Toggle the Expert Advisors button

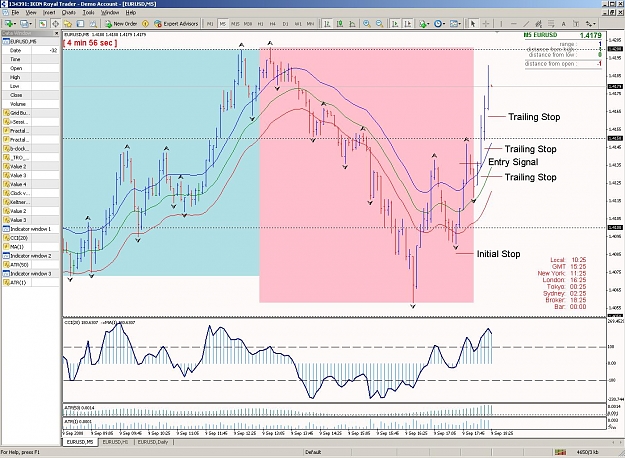click(x=176, y=24)
